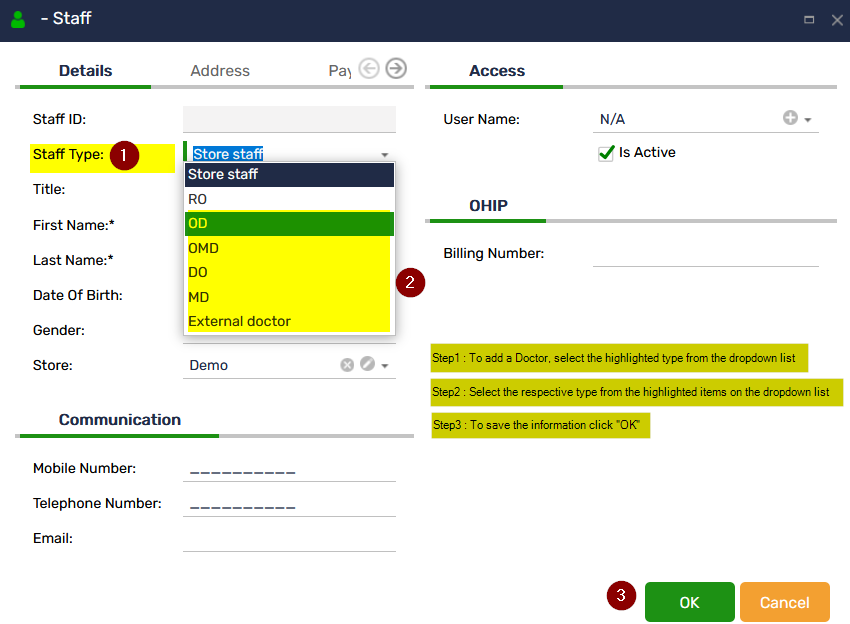The width and height of the screenshot is (850, 624).
Task: Click the maximize window icon
Action: (808, 19)
